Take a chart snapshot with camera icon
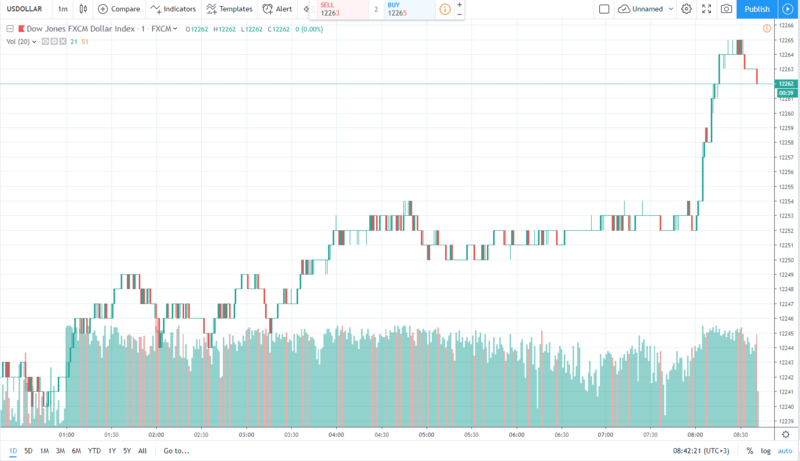 [726, 9]
